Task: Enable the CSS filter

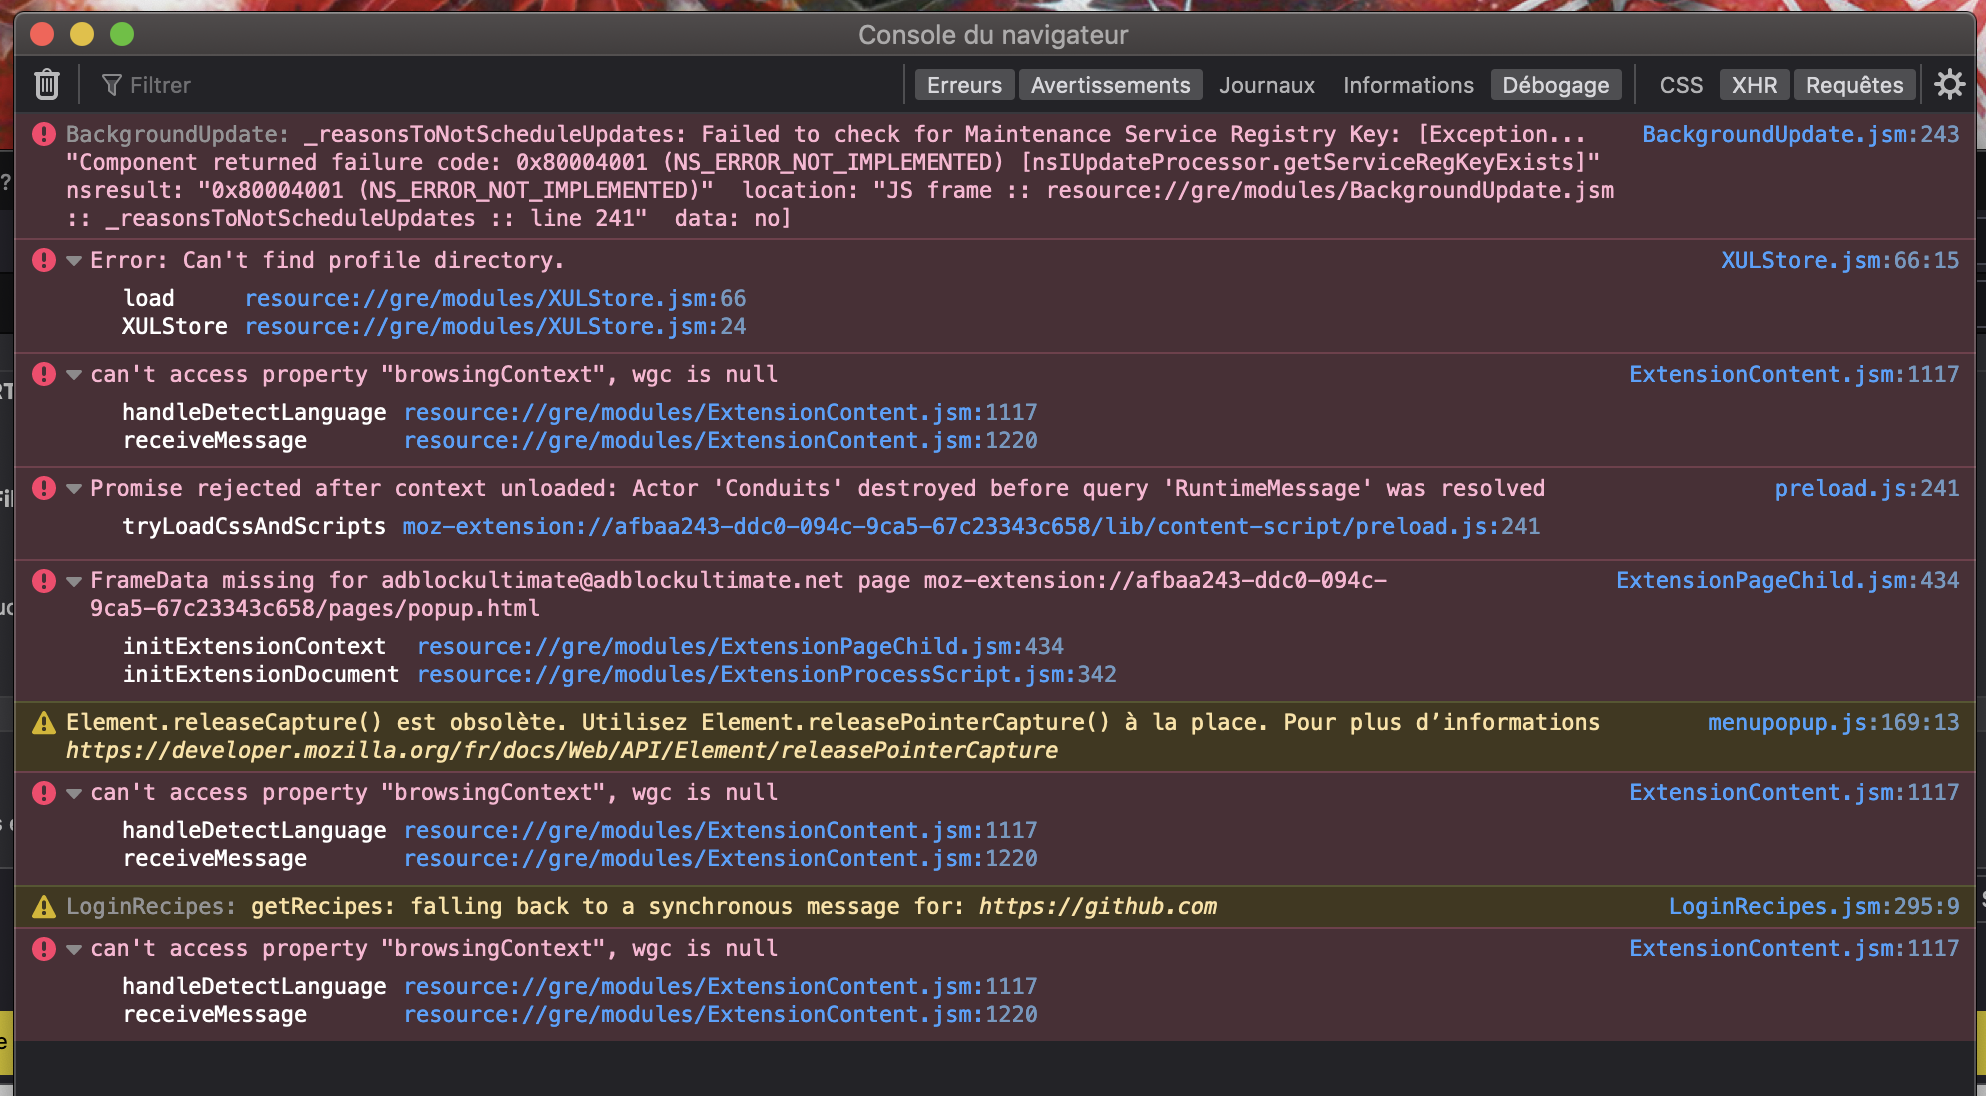Action: 1681,85
